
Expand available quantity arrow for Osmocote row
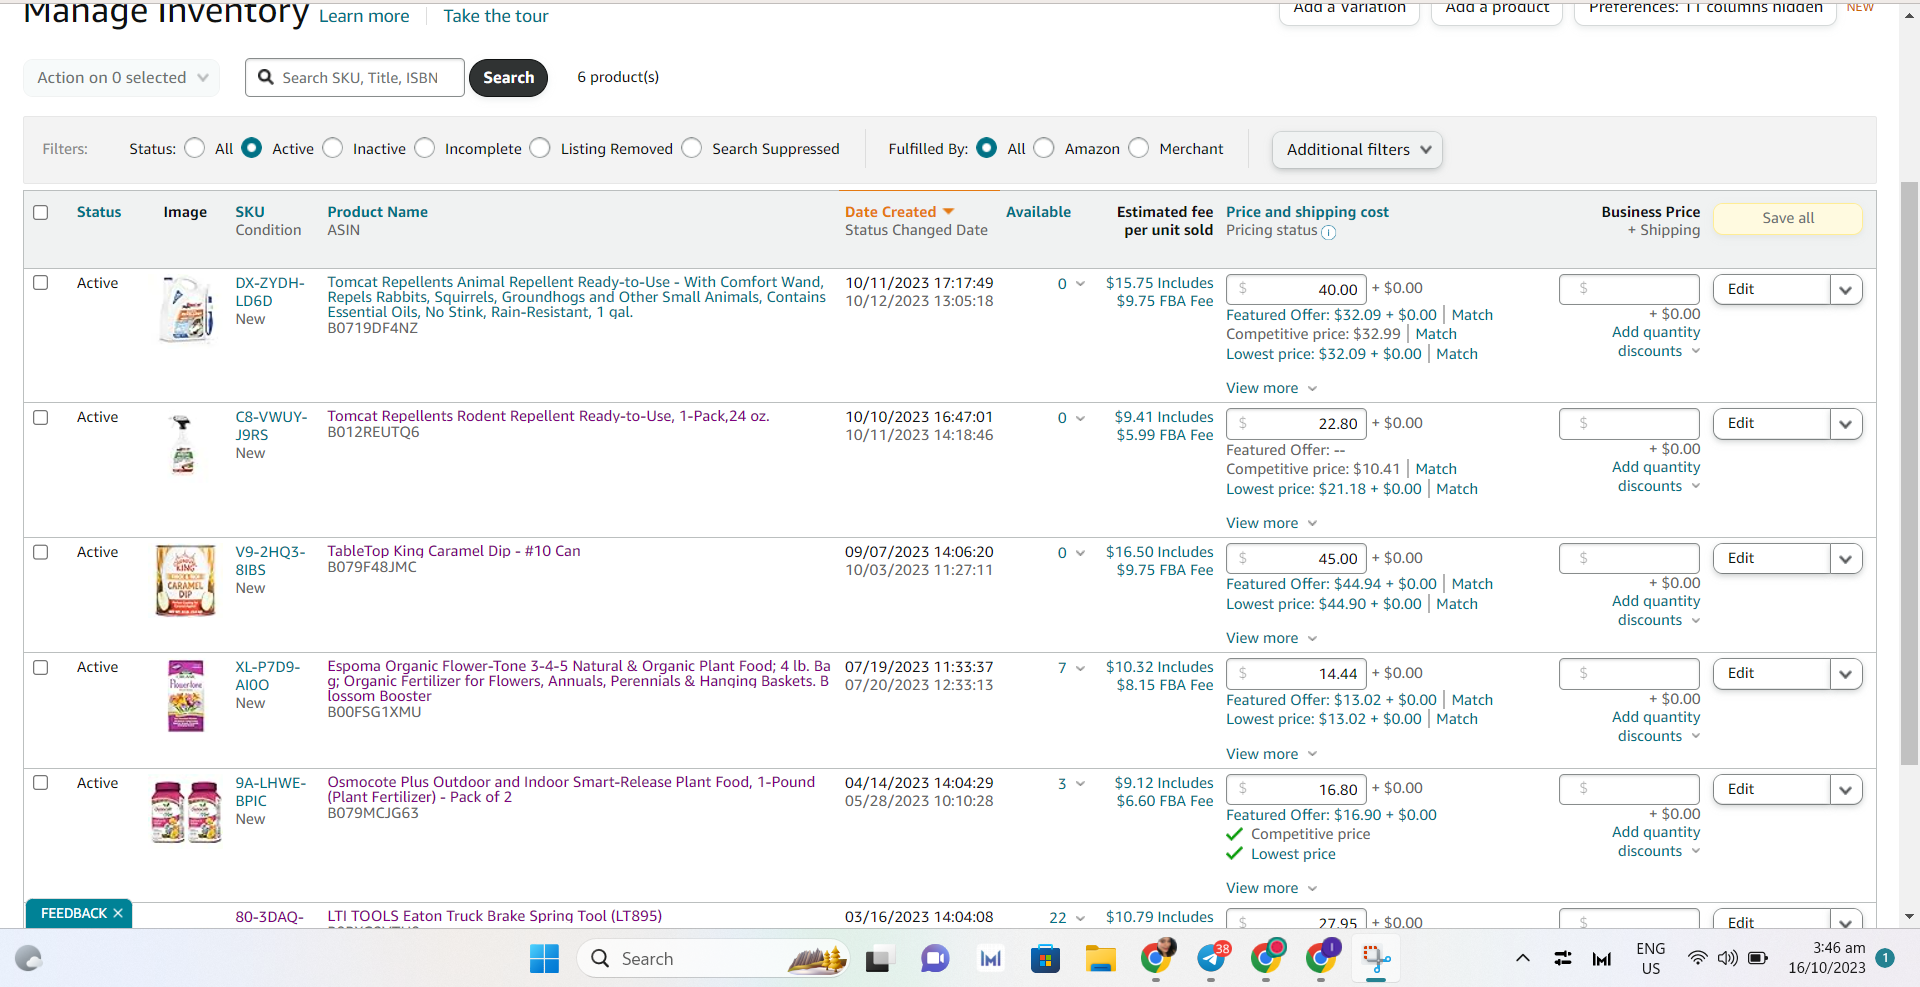click(1080, 784)
